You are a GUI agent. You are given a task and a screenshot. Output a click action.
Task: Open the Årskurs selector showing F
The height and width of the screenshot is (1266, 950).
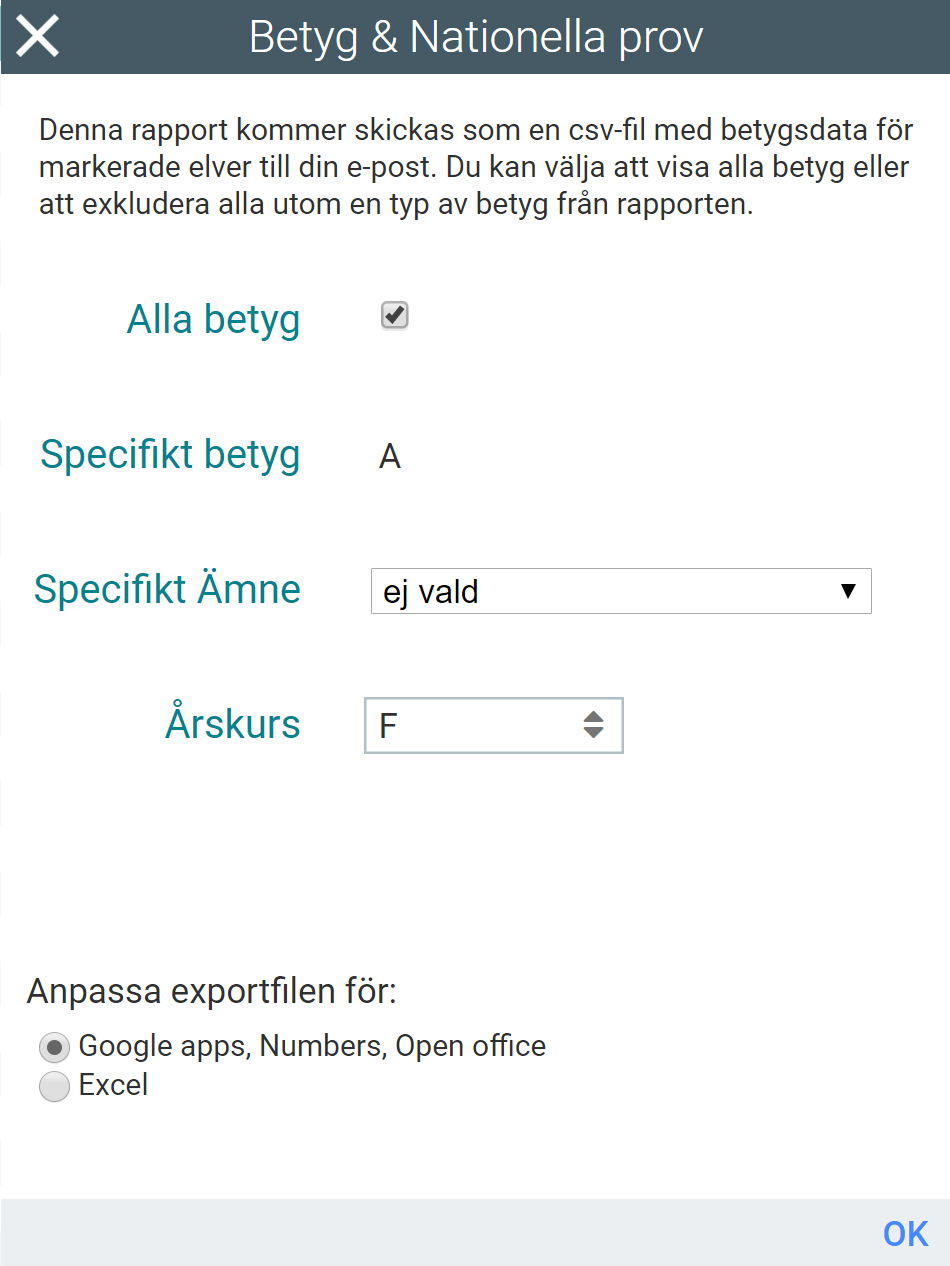(x=493, y=725)
